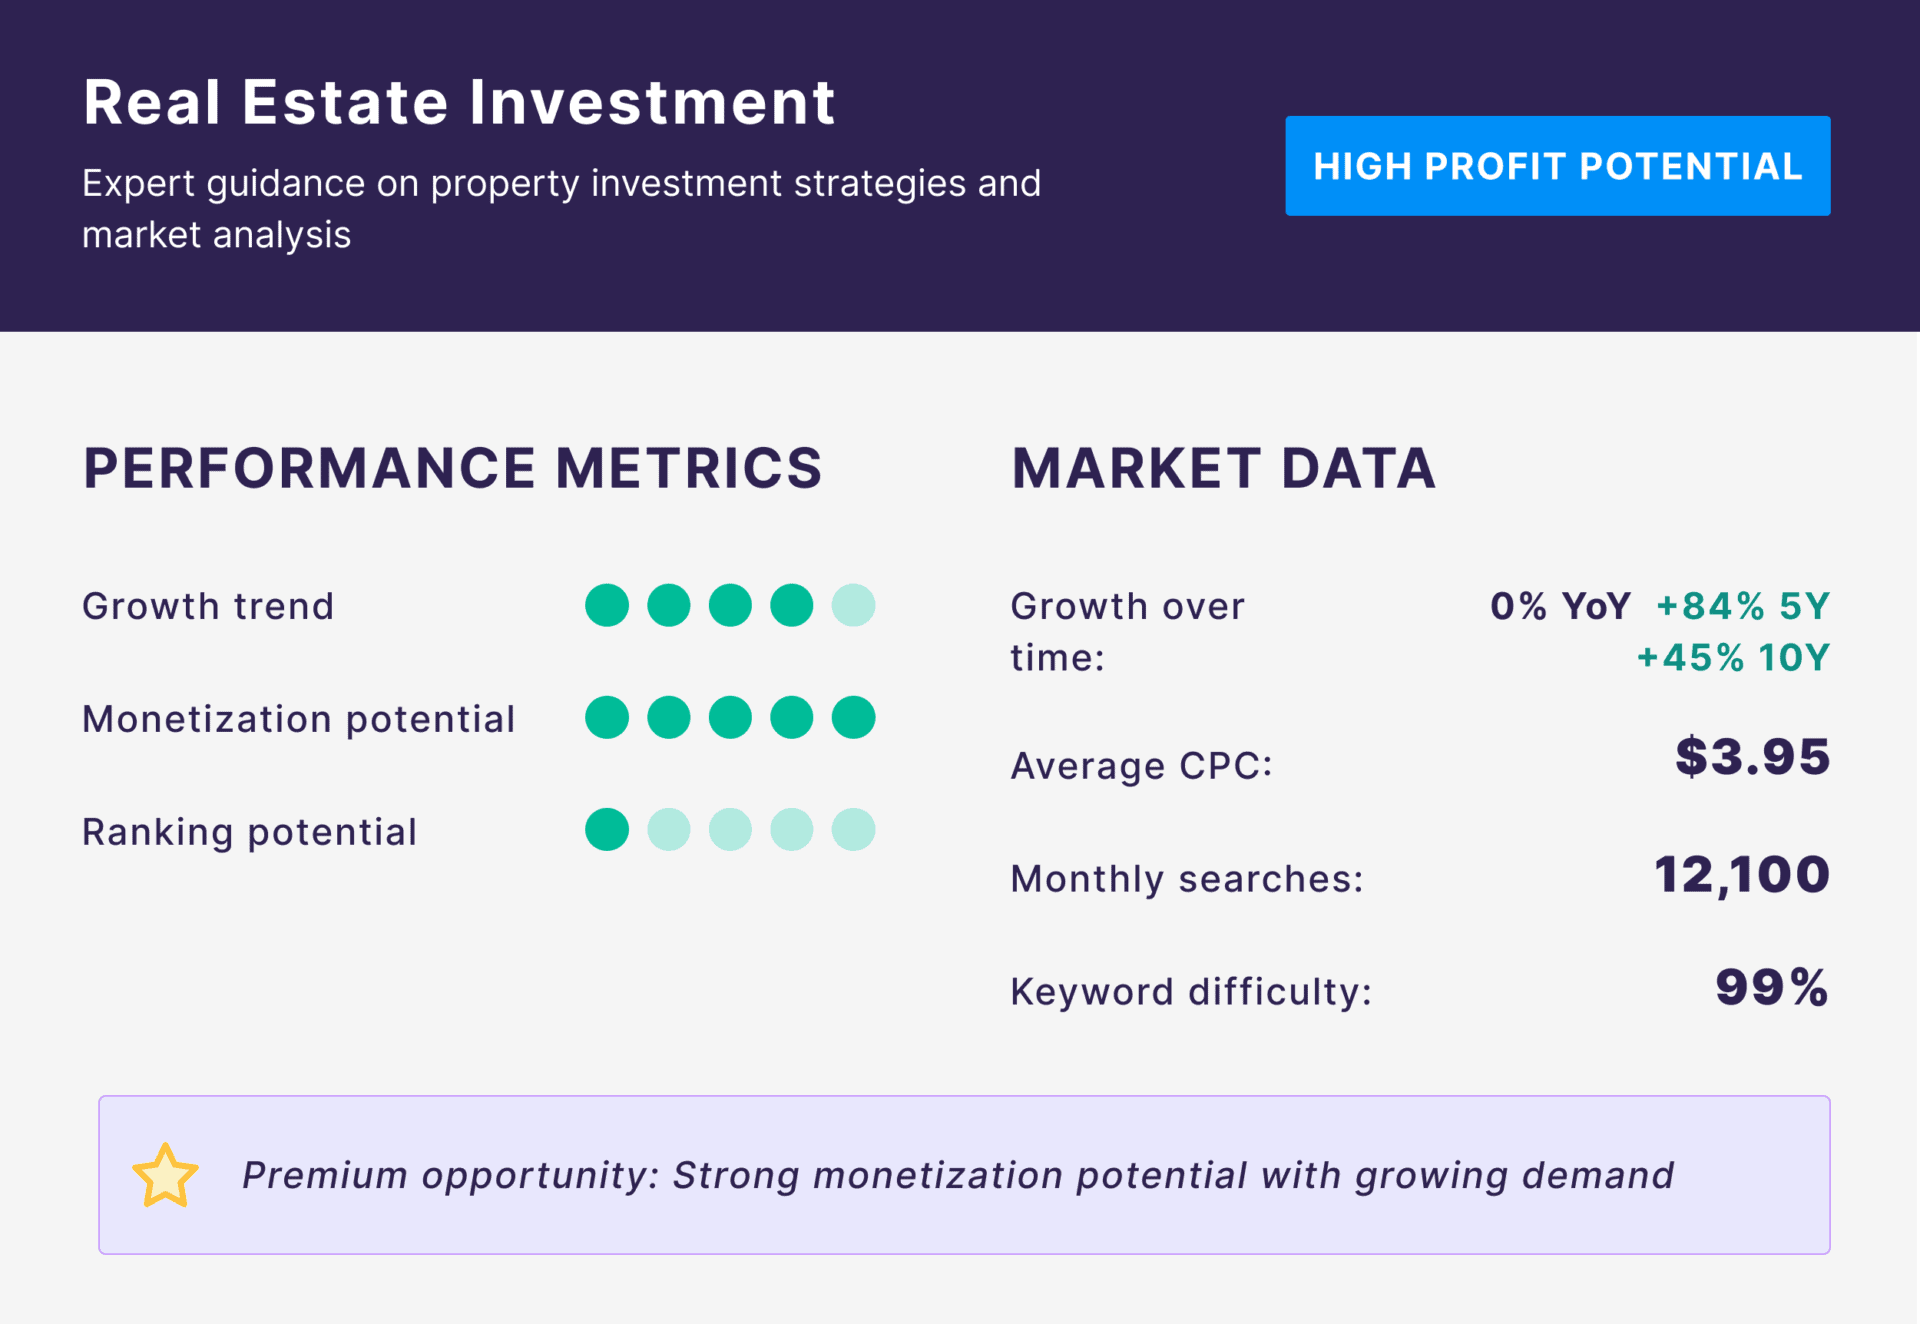This screenshot has width=1920, height=1324.
Task: Click the 0% YoY value
Action: [x=1560, y=606]
